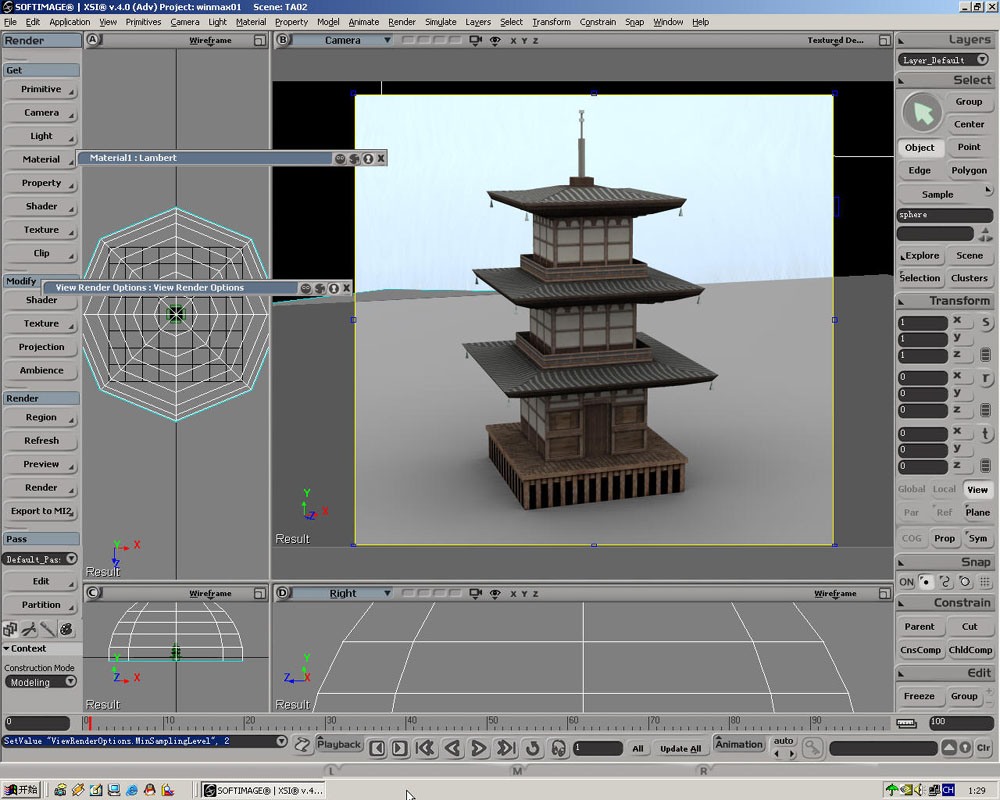This screenshot has width=1000, height=800.
Task: Open the Animate menu
Action: click(364, 22)
